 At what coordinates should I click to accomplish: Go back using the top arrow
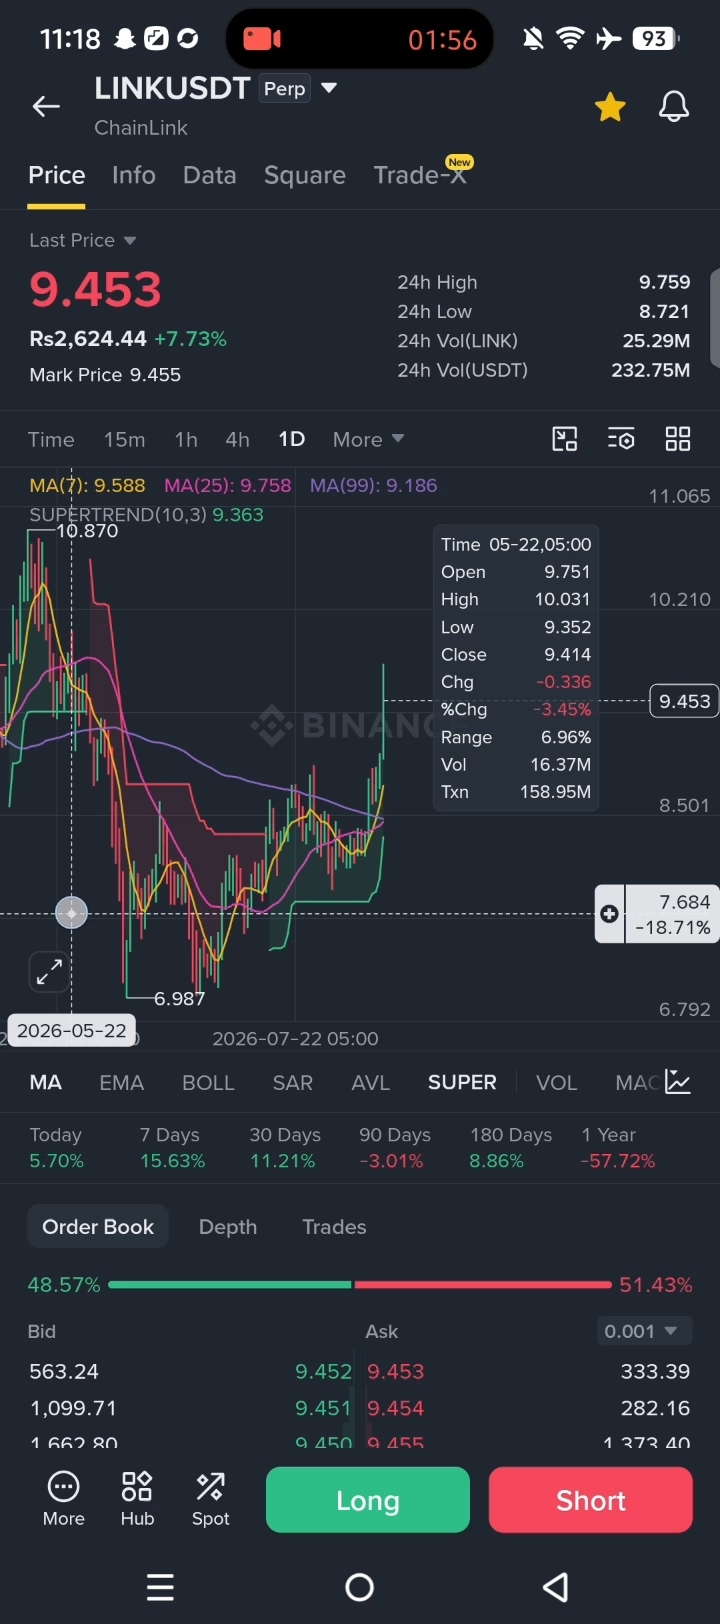click(46, 106)
